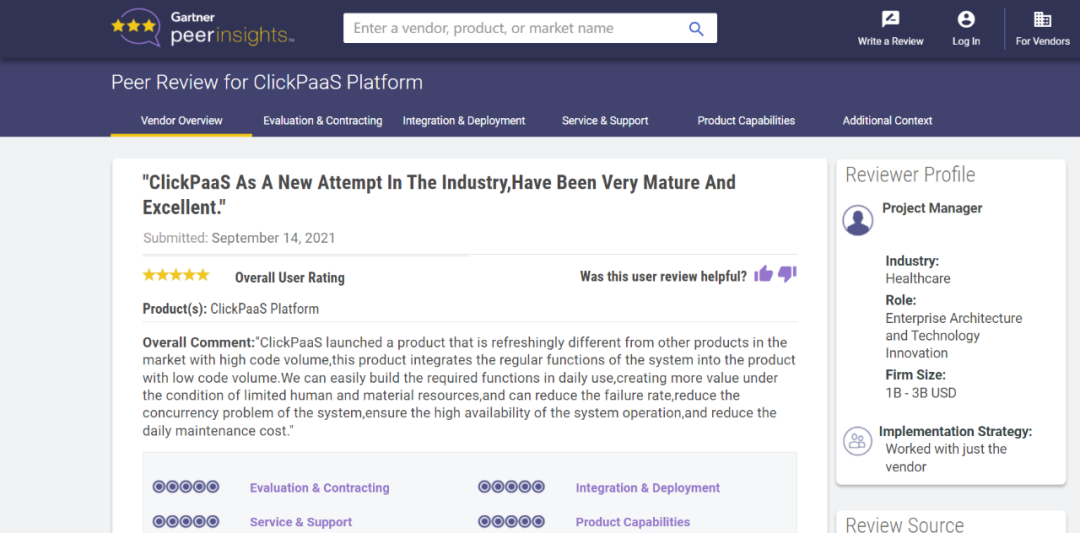
Task: Open the Write a Review icon
Action: pyautogui.click(x=890, y=20)
